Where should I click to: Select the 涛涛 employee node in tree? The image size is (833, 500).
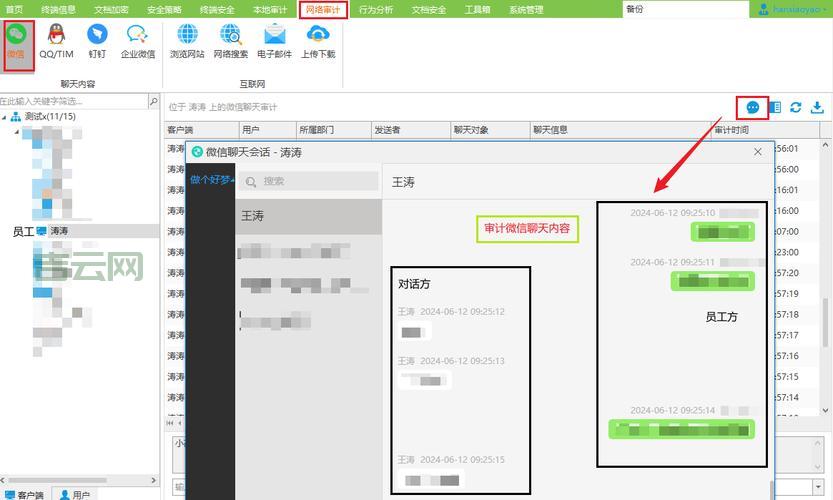[59, 231]
